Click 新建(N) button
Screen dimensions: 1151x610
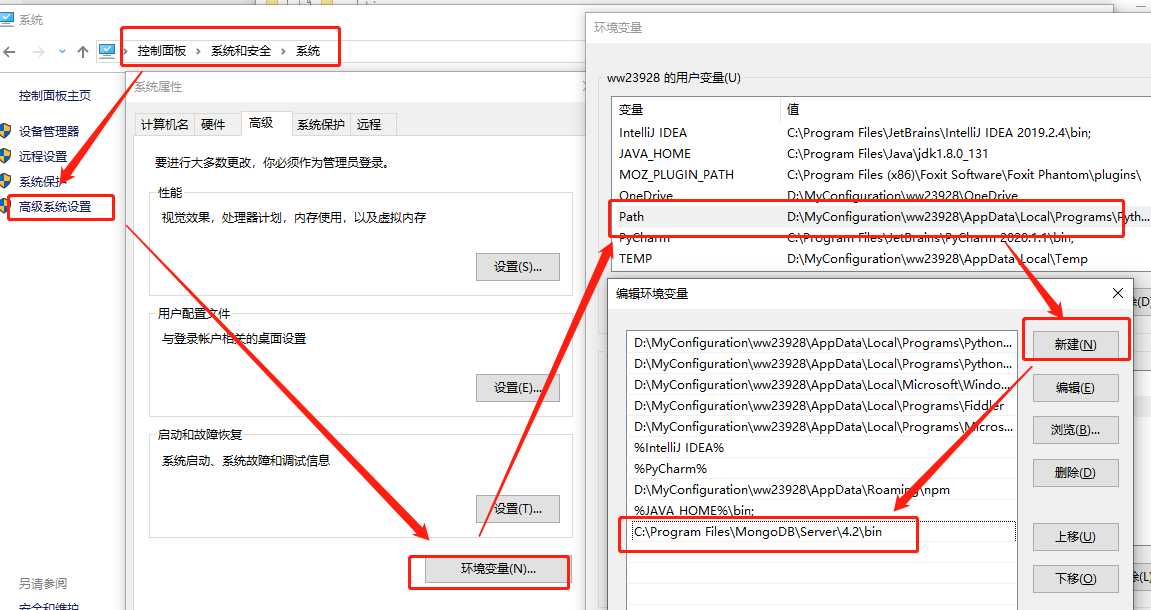click(1075, 344)
